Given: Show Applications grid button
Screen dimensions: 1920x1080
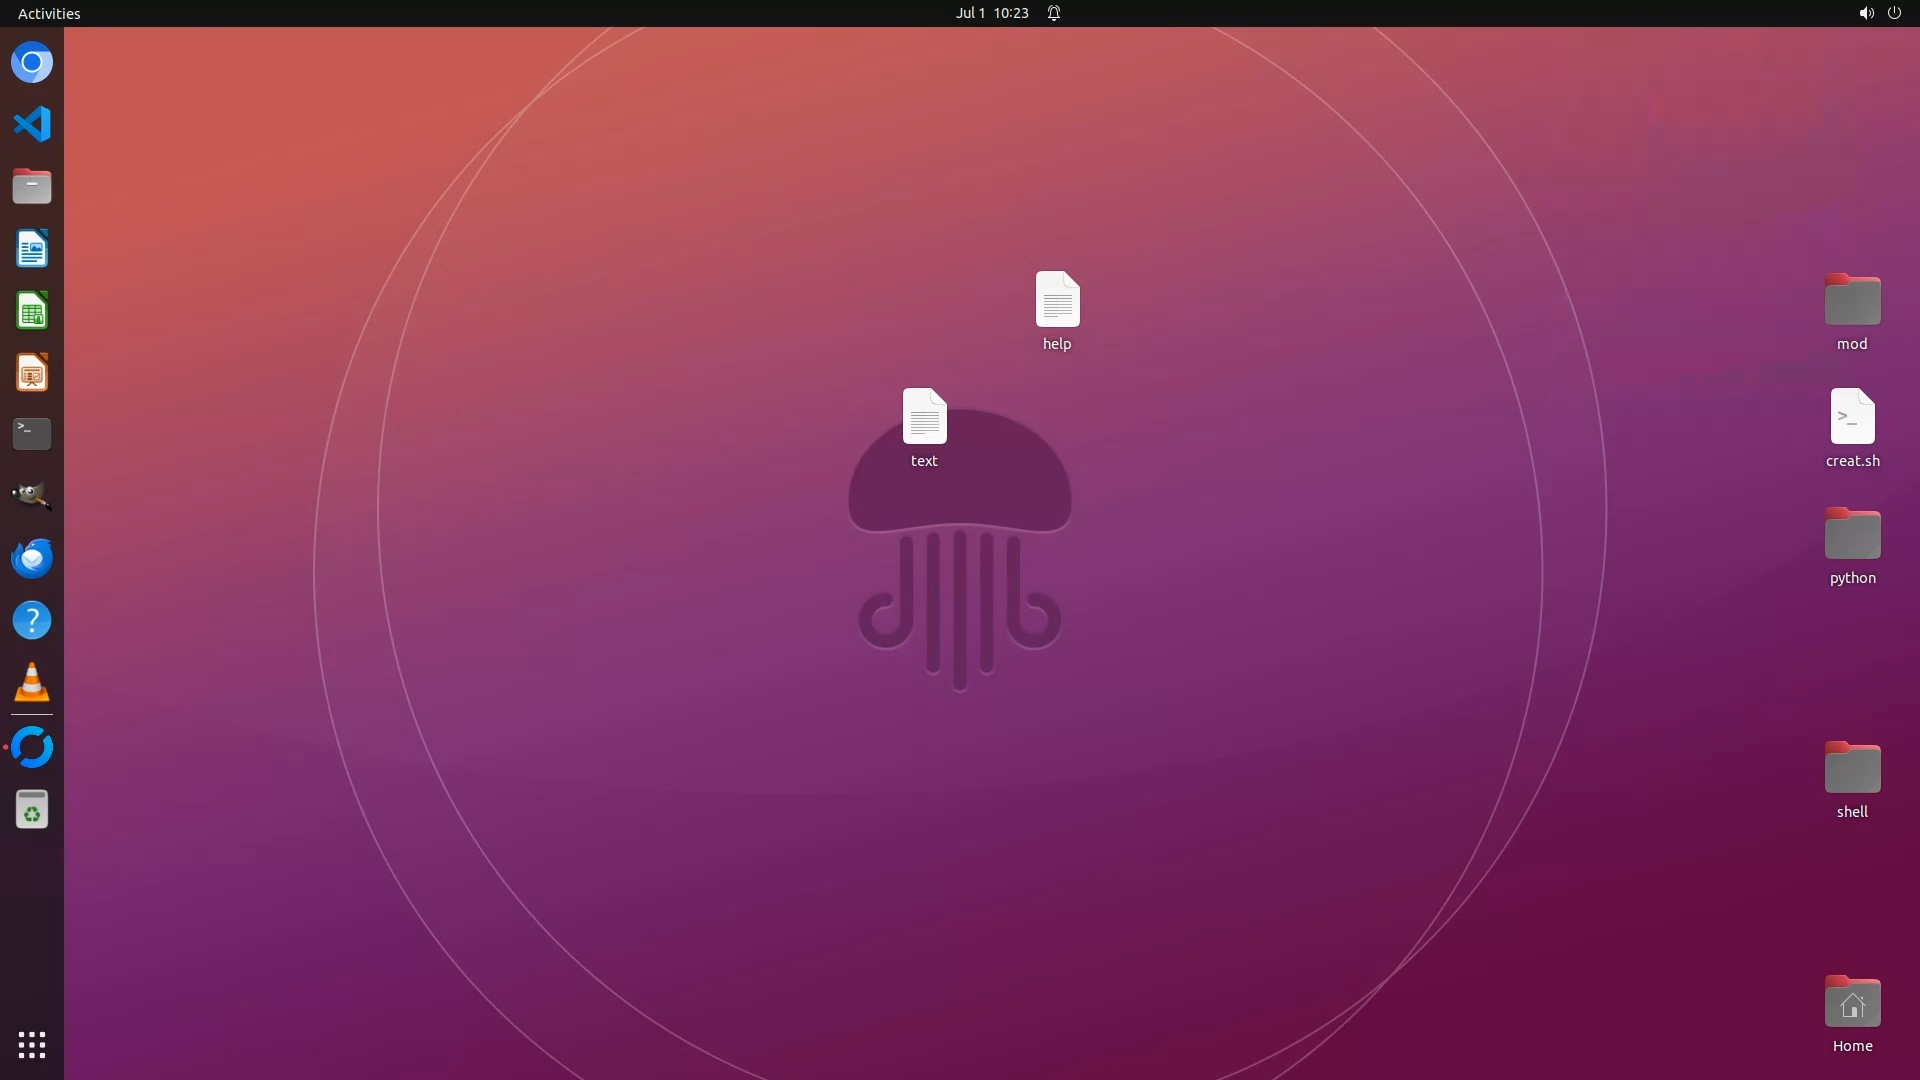Looking at the screenshot, I should [32, 1045].
